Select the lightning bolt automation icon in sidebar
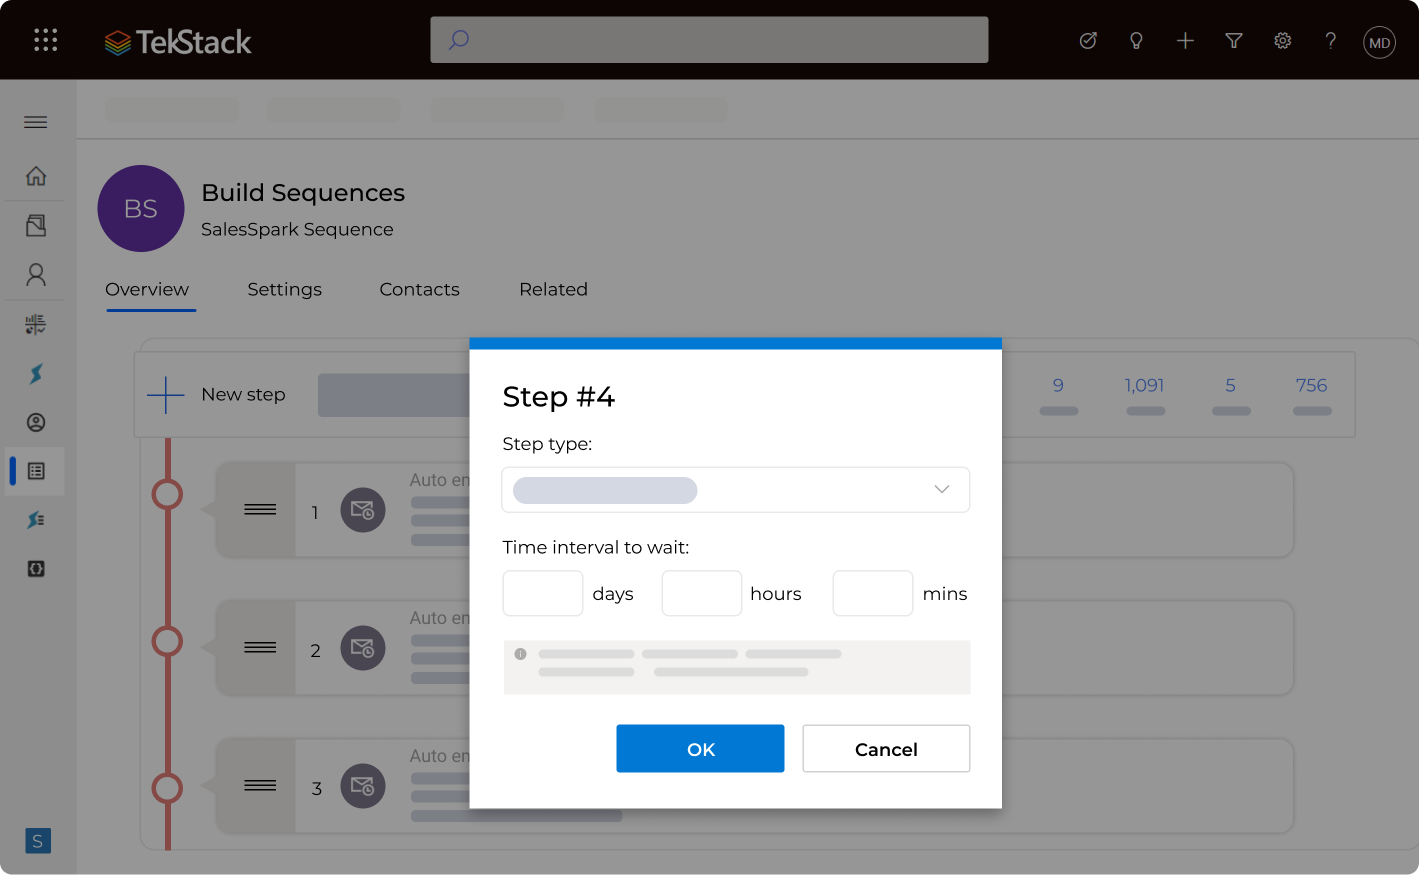1419x875 pixels. (x=35, y=373)
